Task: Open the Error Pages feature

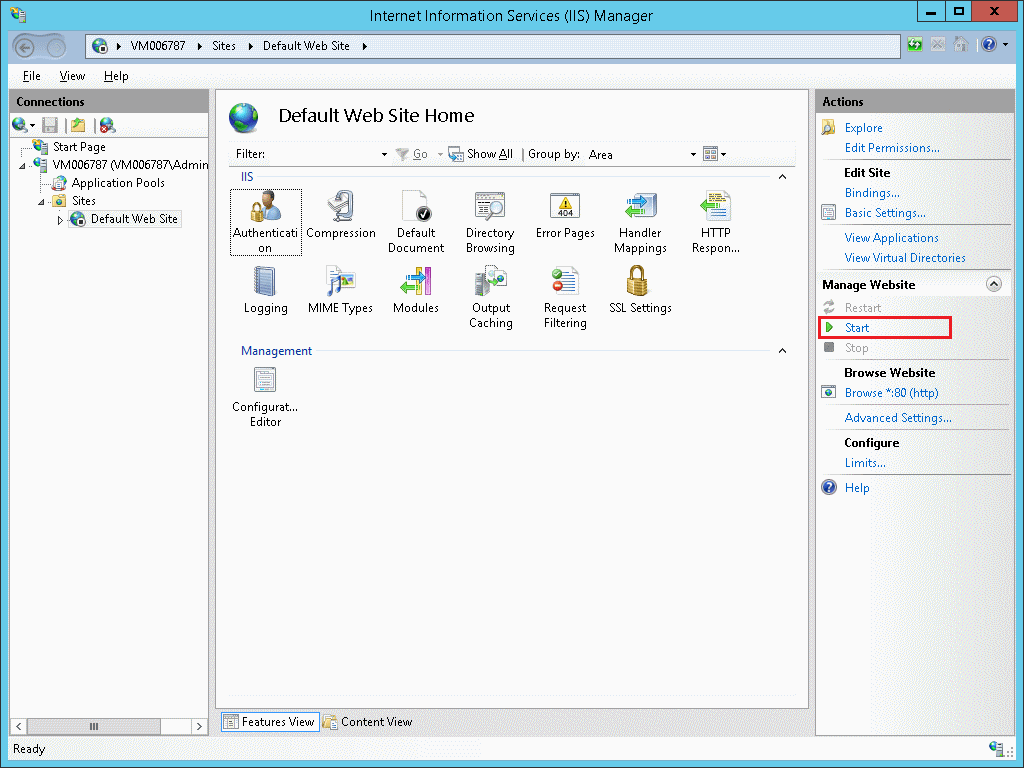Action: 565,208
